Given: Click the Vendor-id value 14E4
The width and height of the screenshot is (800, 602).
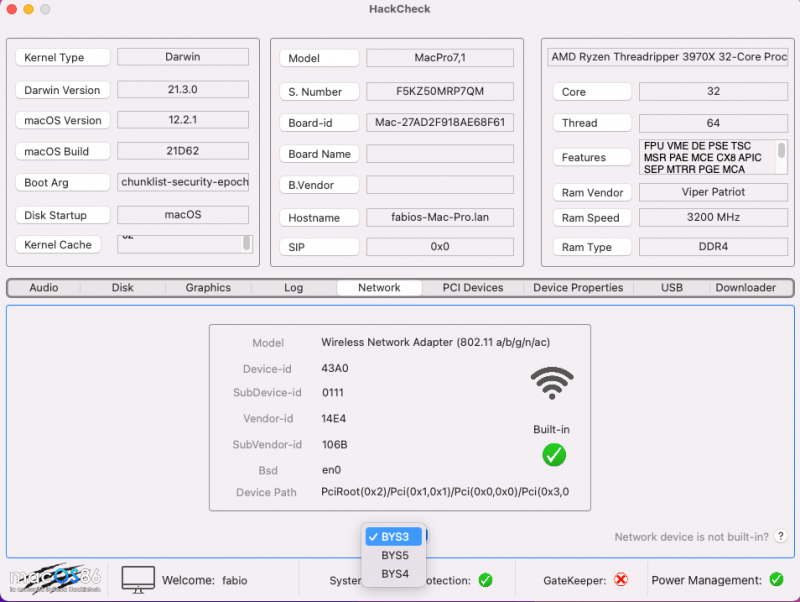Looking at the screenshot, I should (334, 419).
